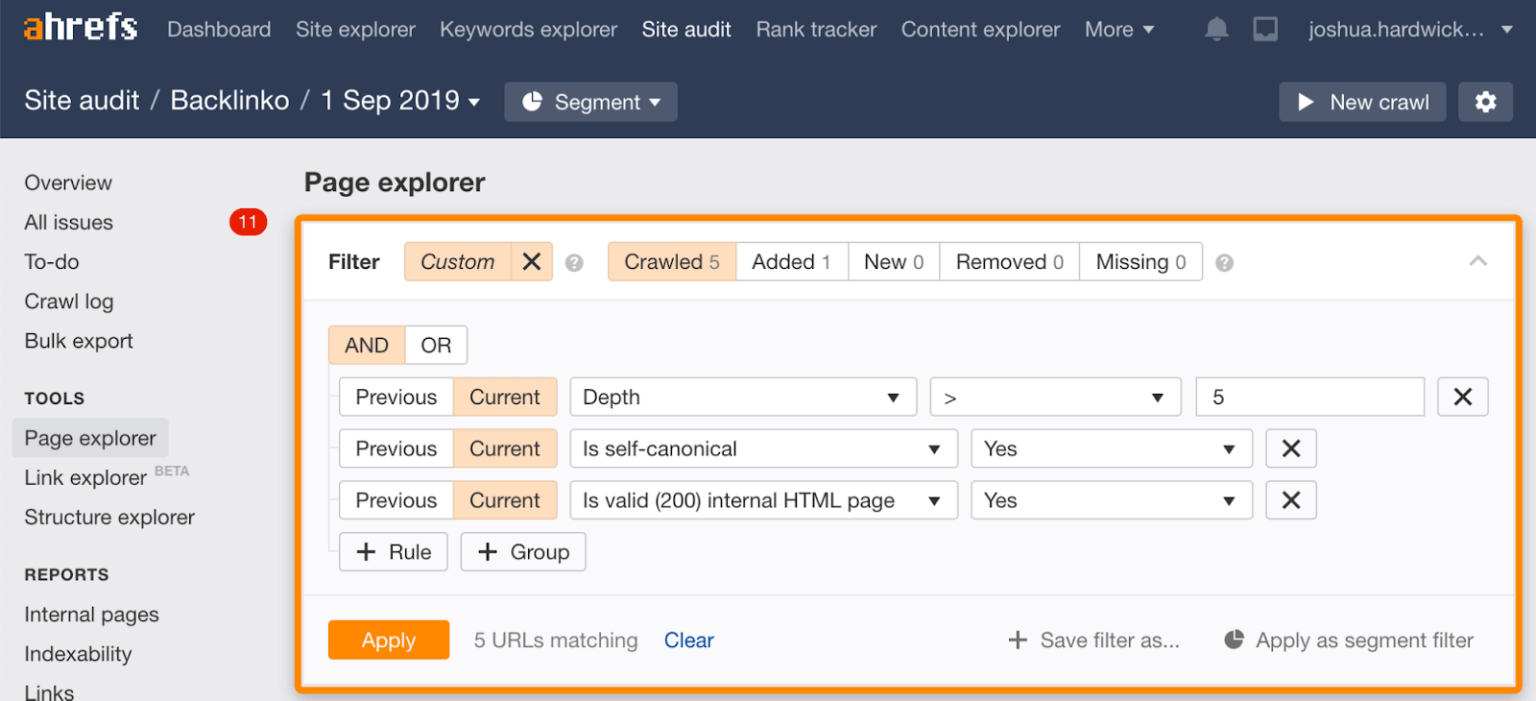Apply the current filter
This screenshot has width=1536, height=701.
click(x=389, y=640)
